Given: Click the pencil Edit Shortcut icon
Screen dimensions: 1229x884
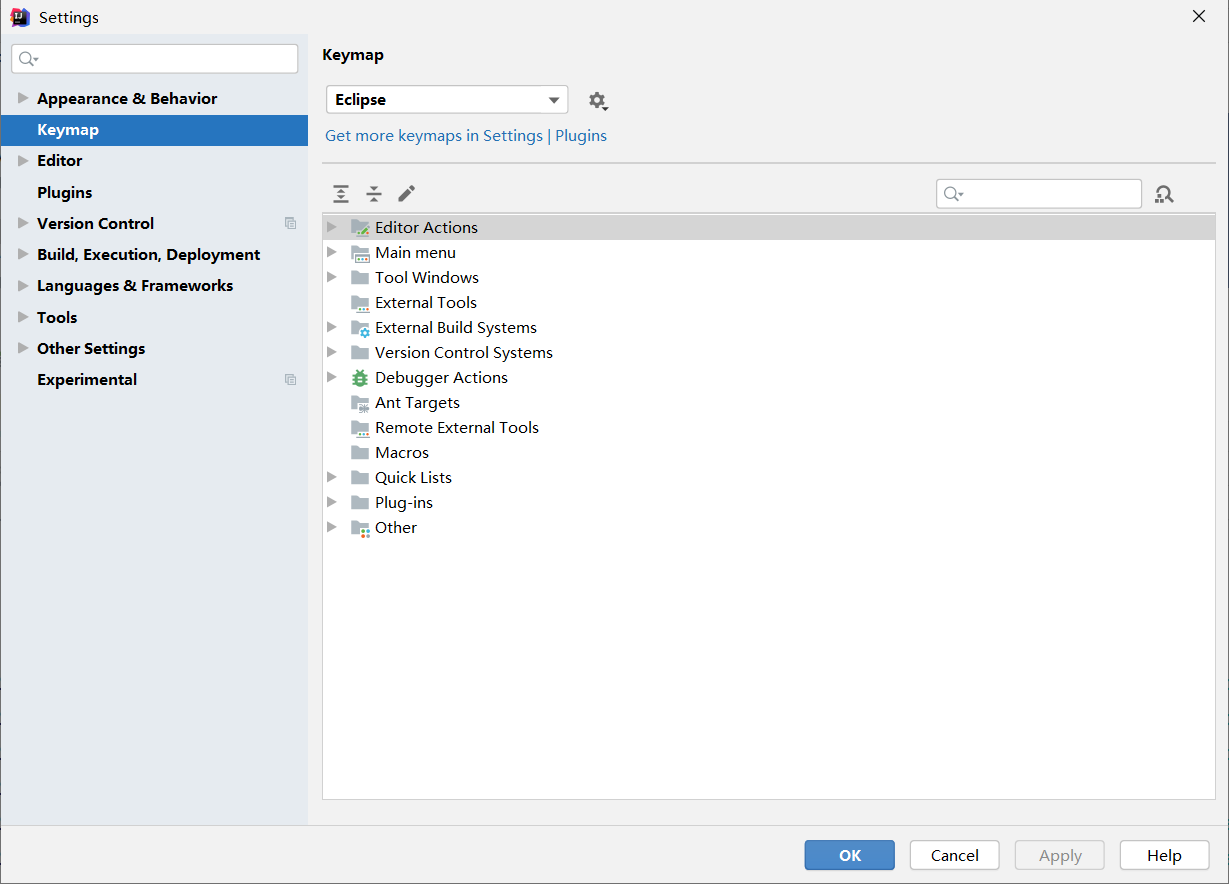Looking at the screenshot, I should (406, 194).
